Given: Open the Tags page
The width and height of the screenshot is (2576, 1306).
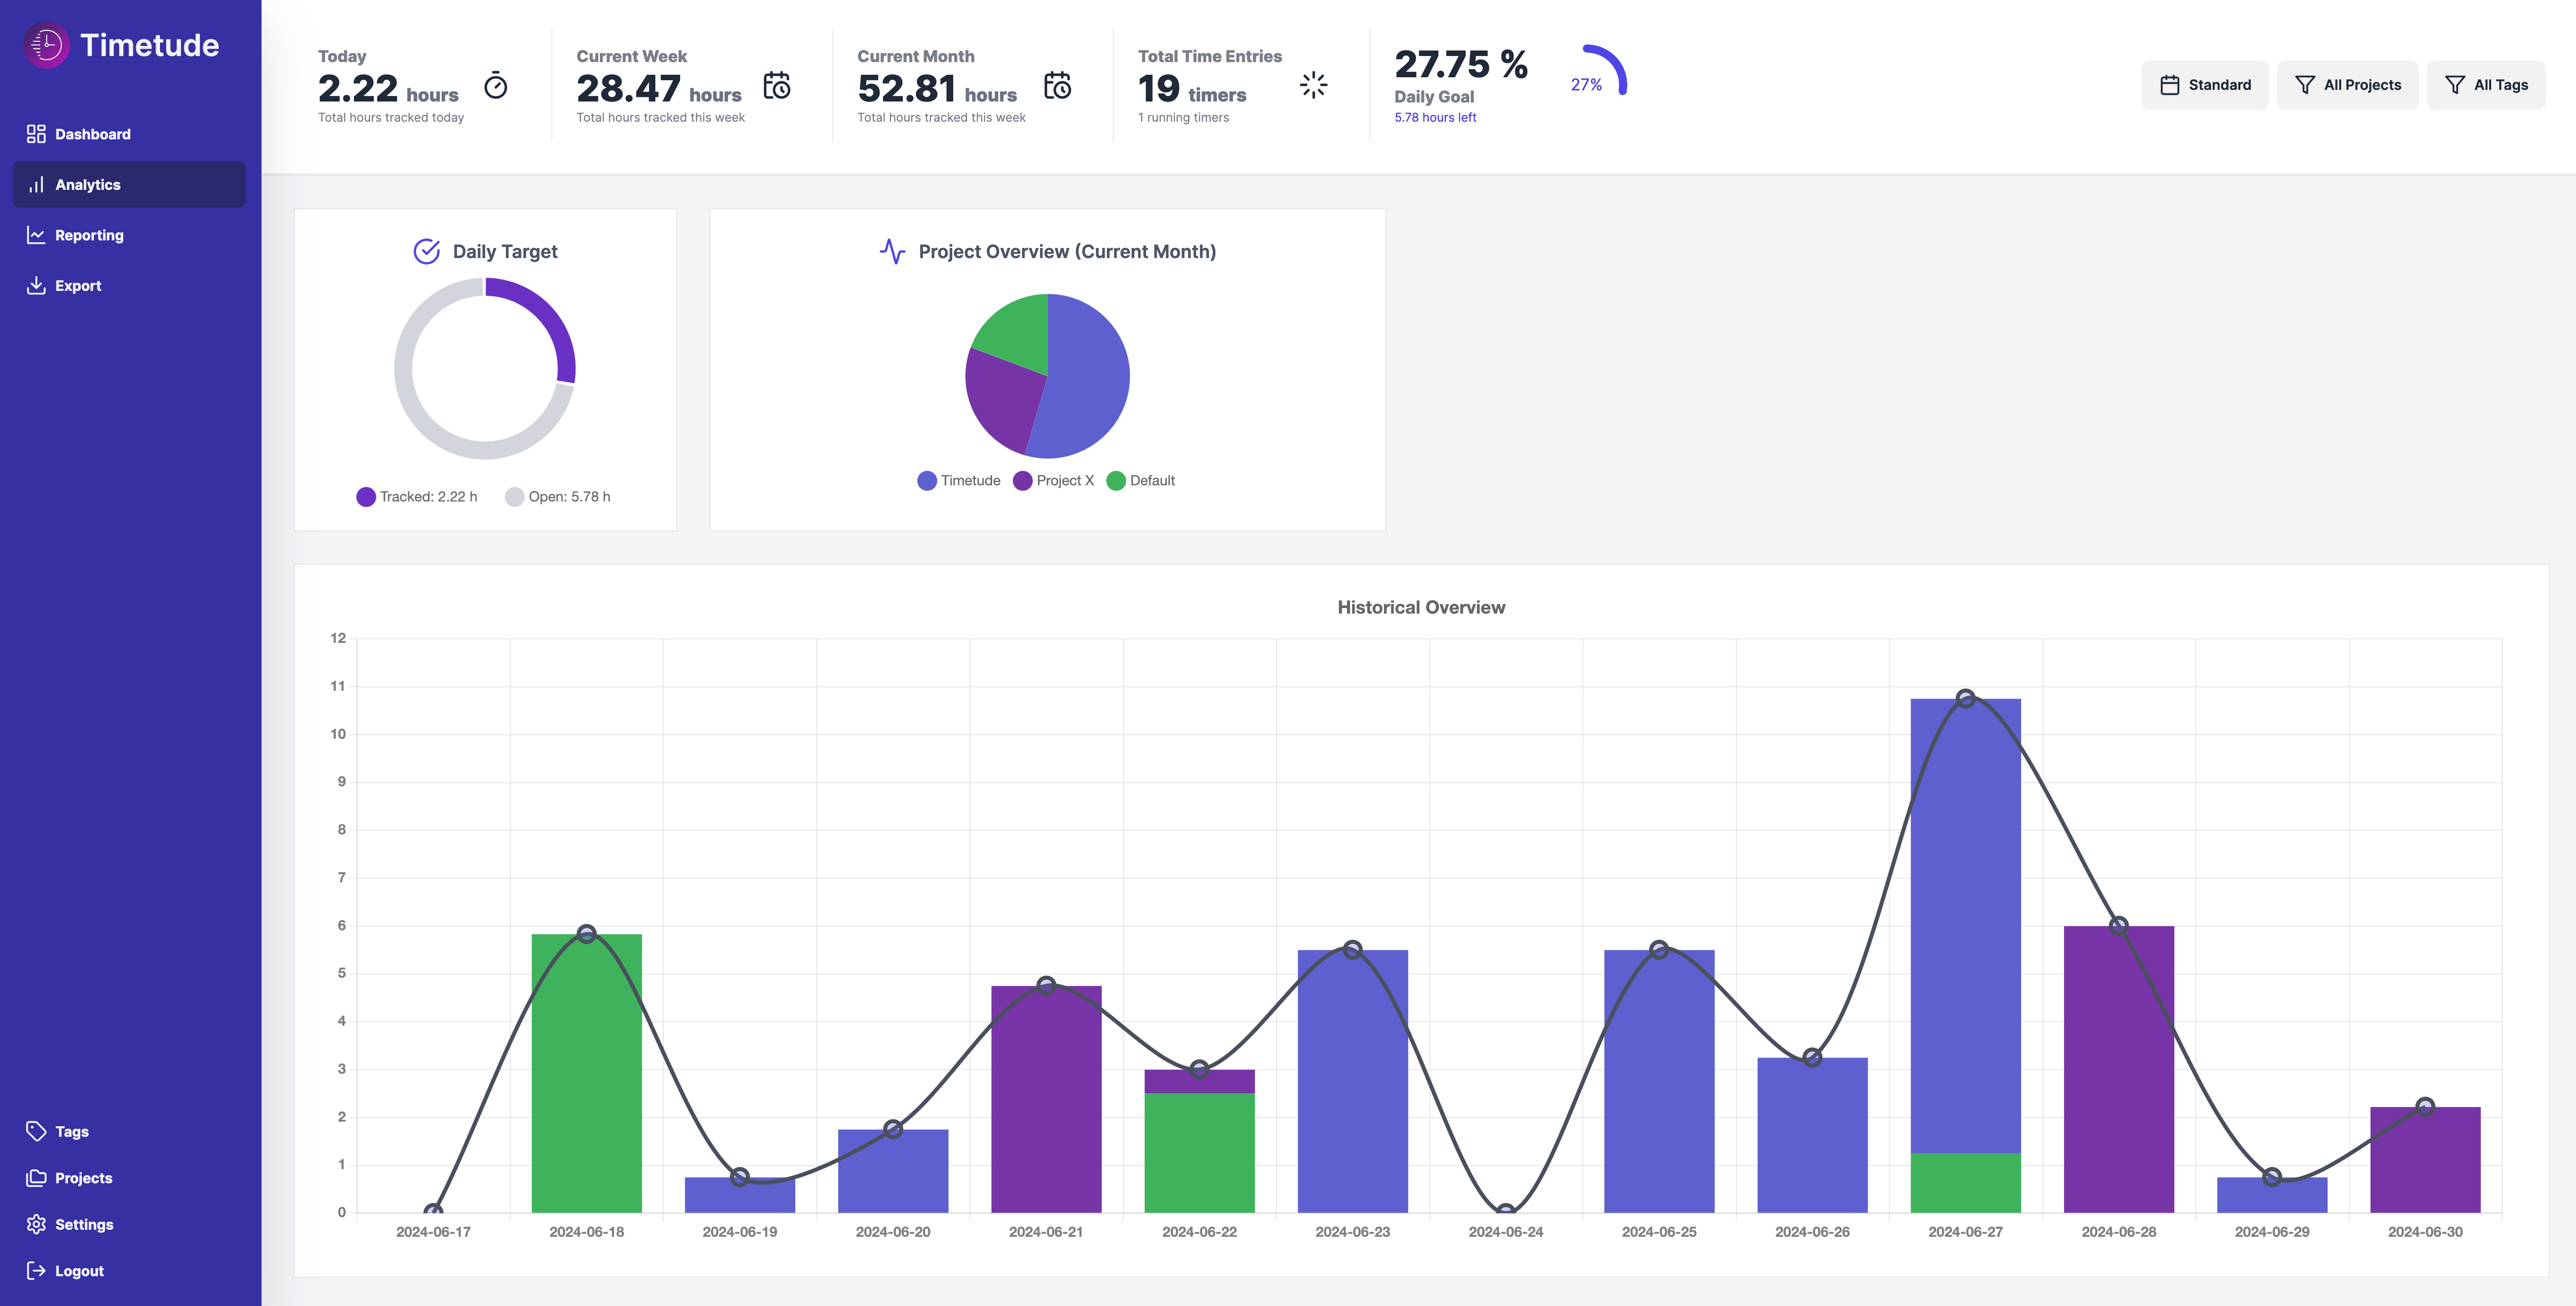Looking at the screenshot, I should coord(129,1131).
